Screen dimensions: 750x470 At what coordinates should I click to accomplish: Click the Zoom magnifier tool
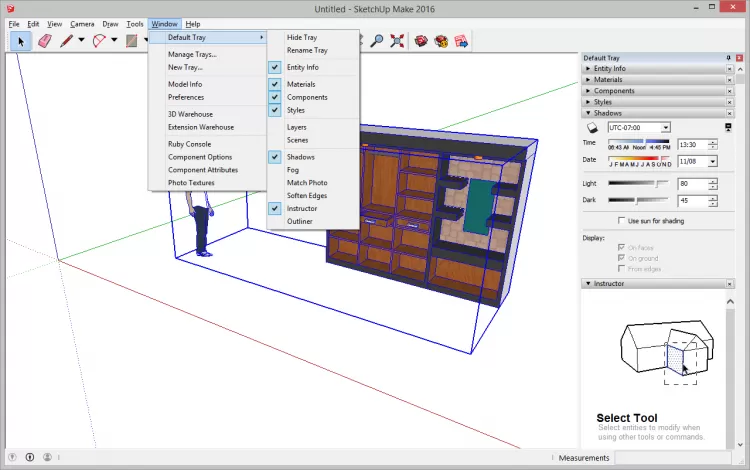[x=377, y=41]
